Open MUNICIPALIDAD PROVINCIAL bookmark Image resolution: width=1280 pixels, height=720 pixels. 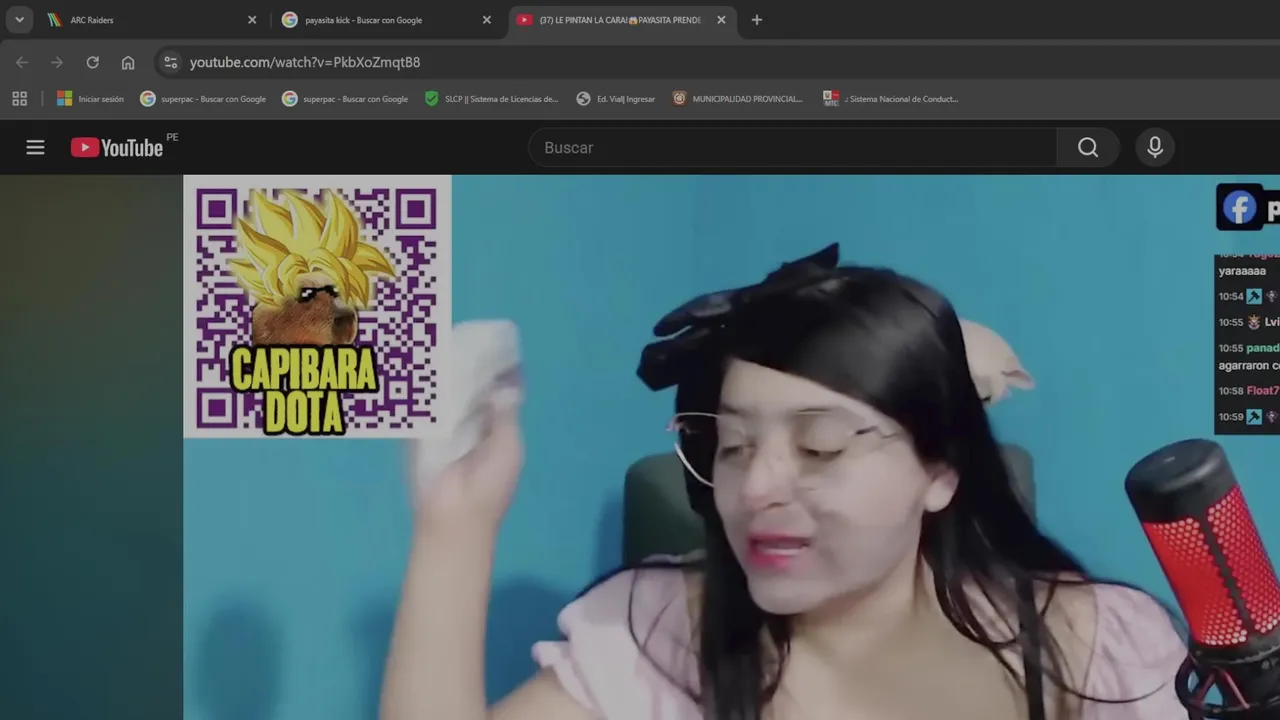tap(737, 98)
